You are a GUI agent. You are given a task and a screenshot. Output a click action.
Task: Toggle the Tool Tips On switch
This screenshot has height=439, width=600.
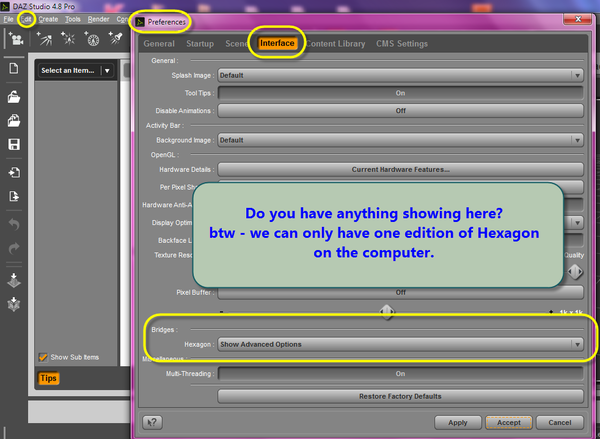(x=400, y=93)
